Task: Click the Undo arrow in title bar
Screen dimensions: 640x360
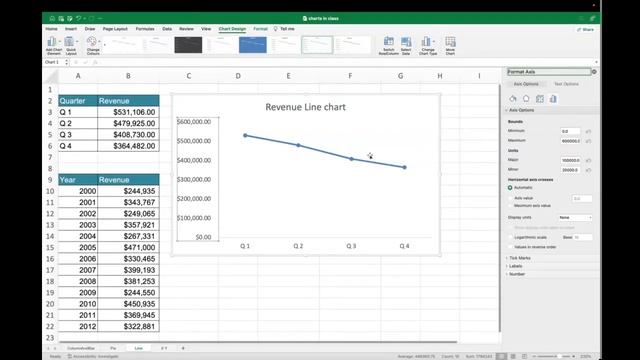Action: [78, 18]
